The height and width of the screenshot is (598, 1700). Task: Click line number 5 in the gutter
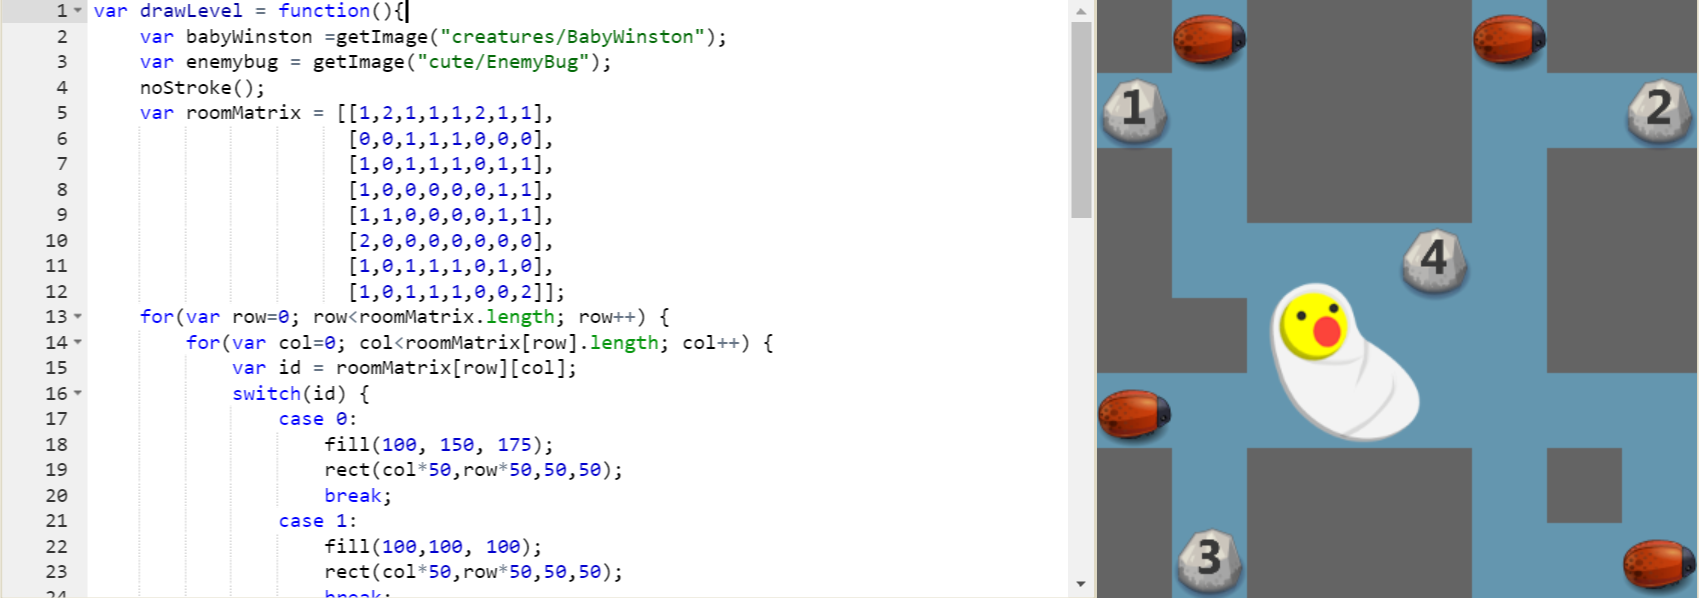click(x=61, y=113)
